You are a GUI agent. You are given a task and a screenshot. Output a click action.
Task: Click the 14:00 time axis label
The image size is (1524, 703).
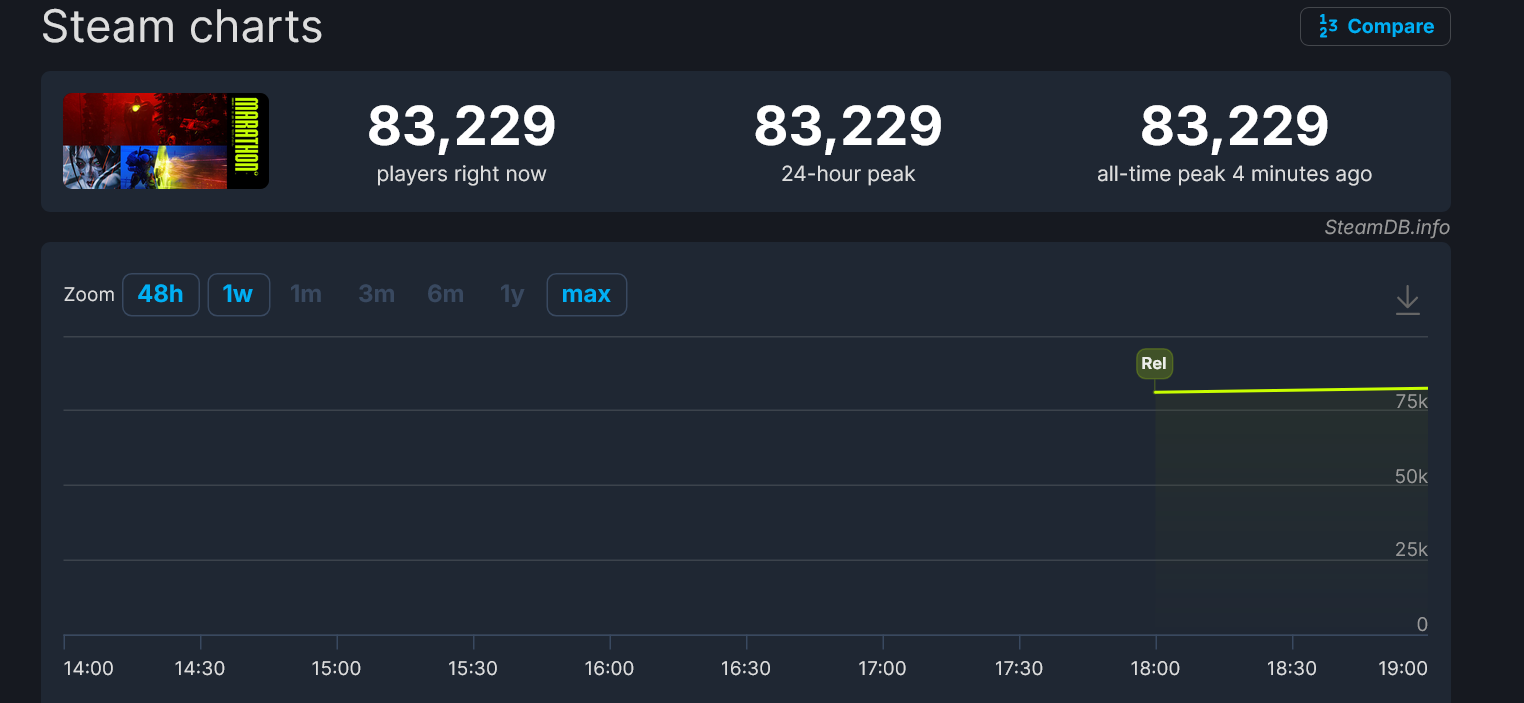pos(89,668)
